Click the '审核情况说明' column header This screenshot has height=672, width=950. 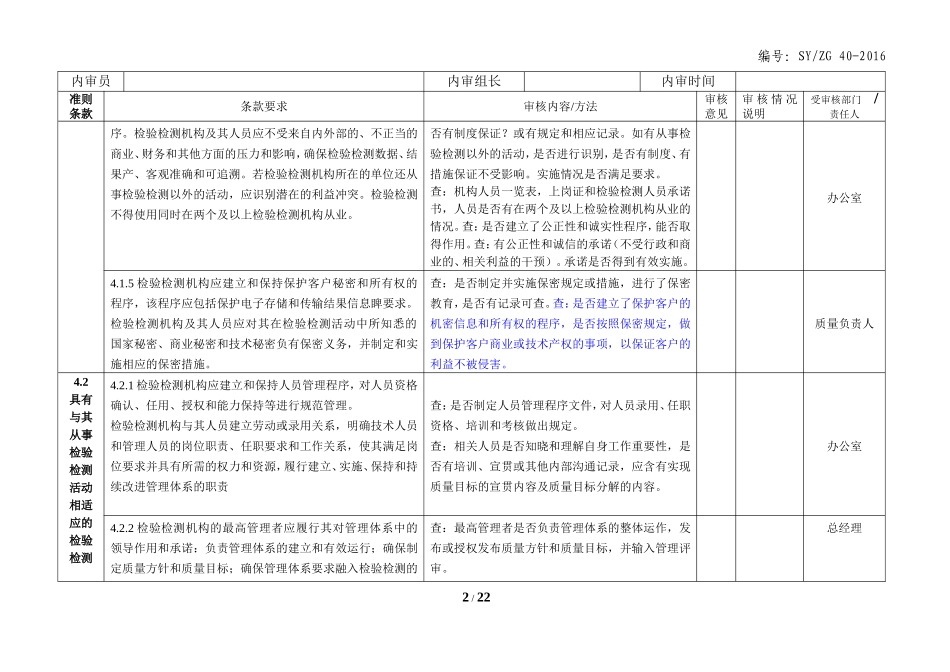pyautogui.click(x=769, y=106)
